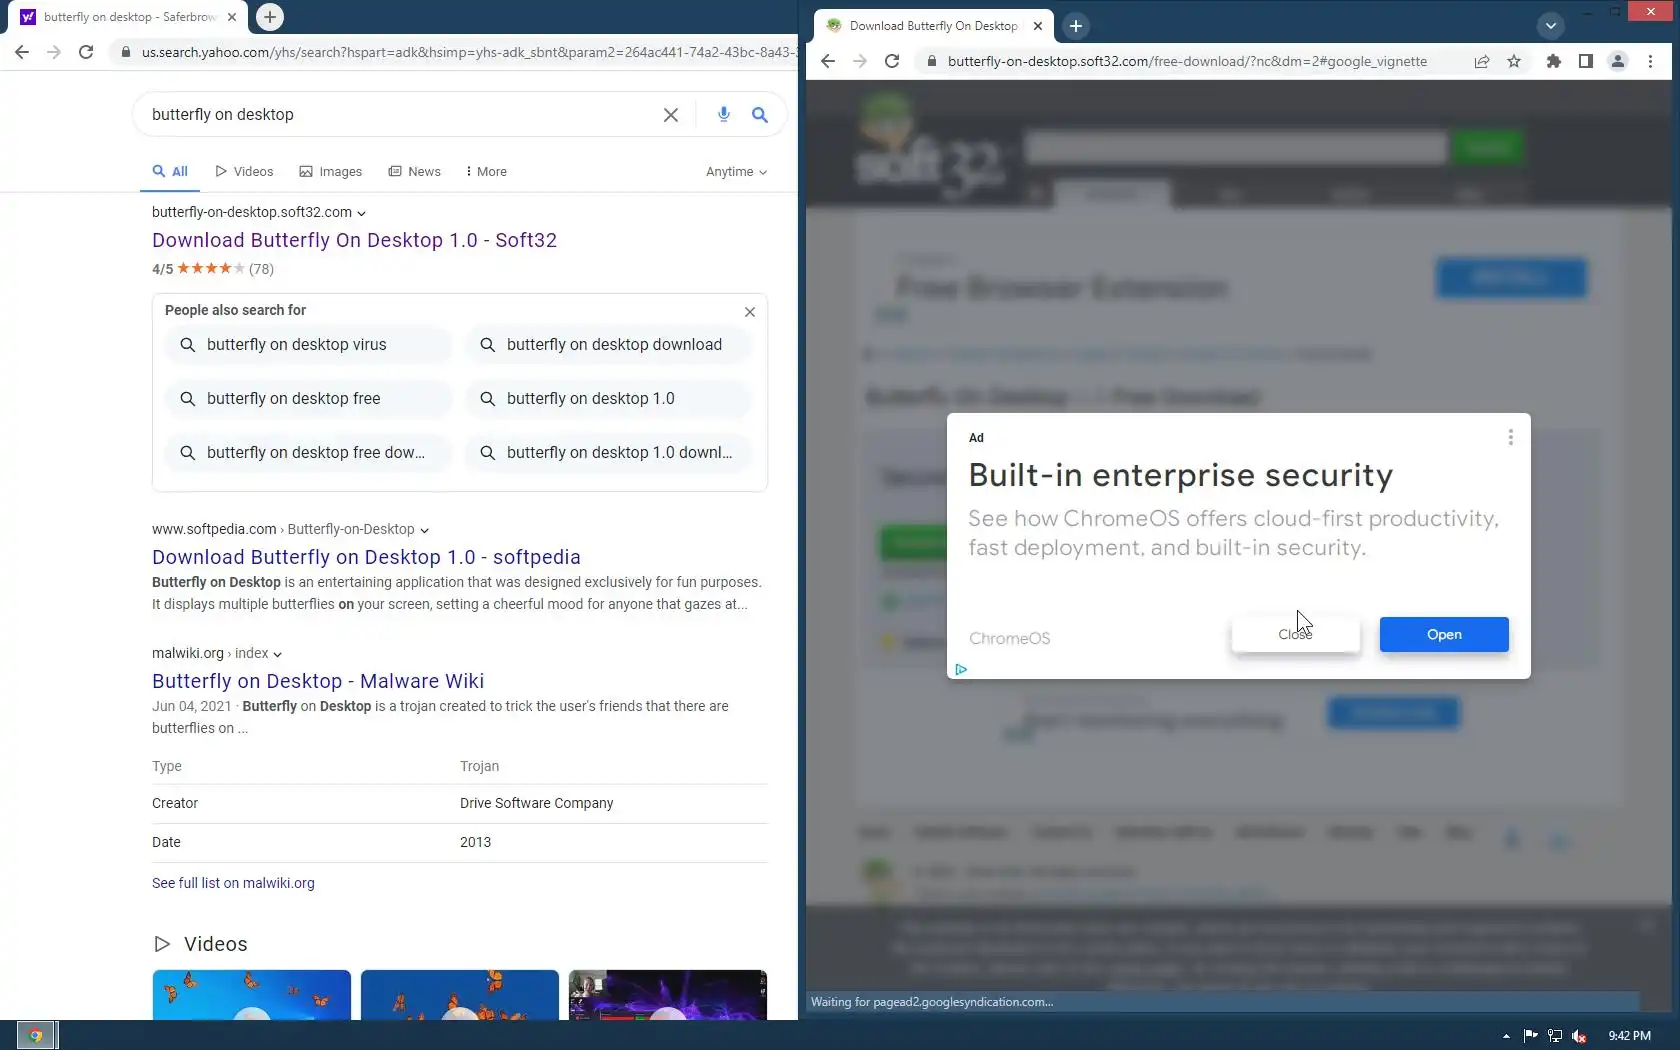The image size is (1680, 1050).
Task: Clear the Yahoo search box text
Action: pyautogui.click(x=671, y=115)
